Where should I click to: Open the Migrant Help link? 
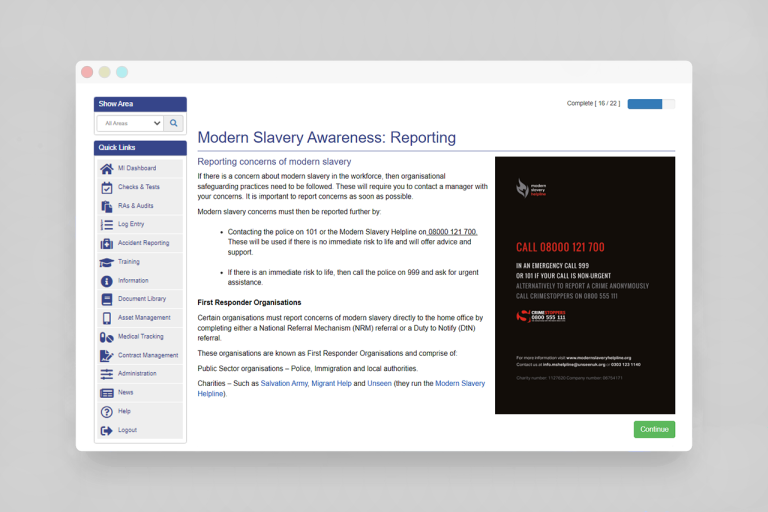(331, 383)
